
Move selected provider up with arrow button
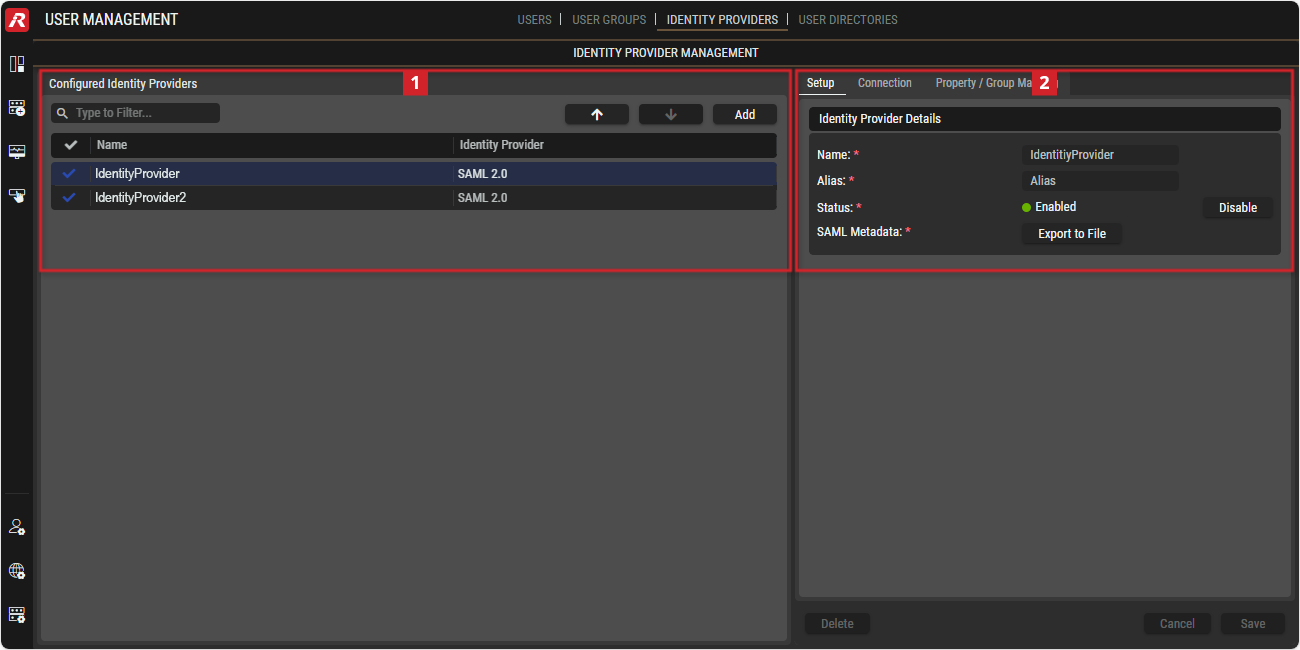(597, 114)
